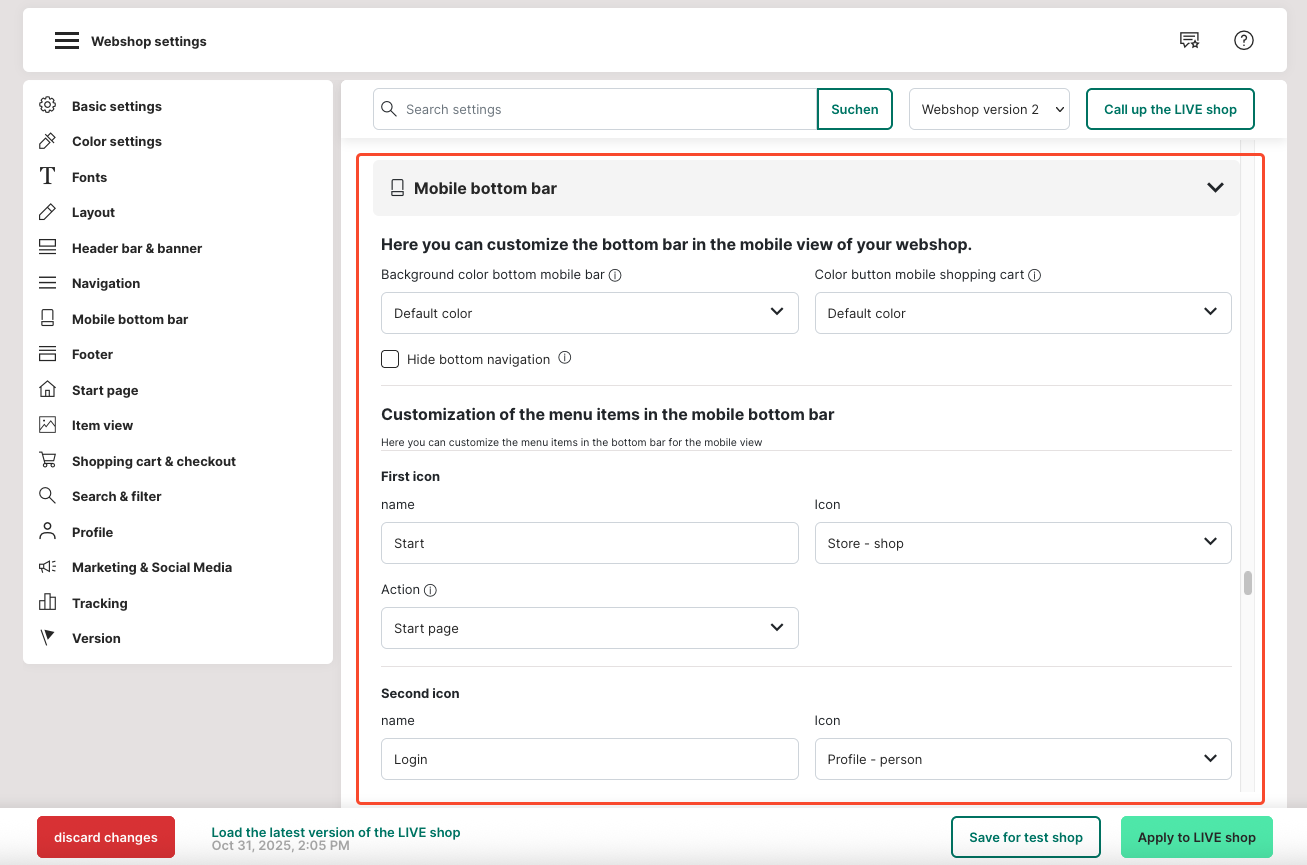Click the settings panel vertical scrollbar handle
1307x865 pixels.
tap(1248, 583)
